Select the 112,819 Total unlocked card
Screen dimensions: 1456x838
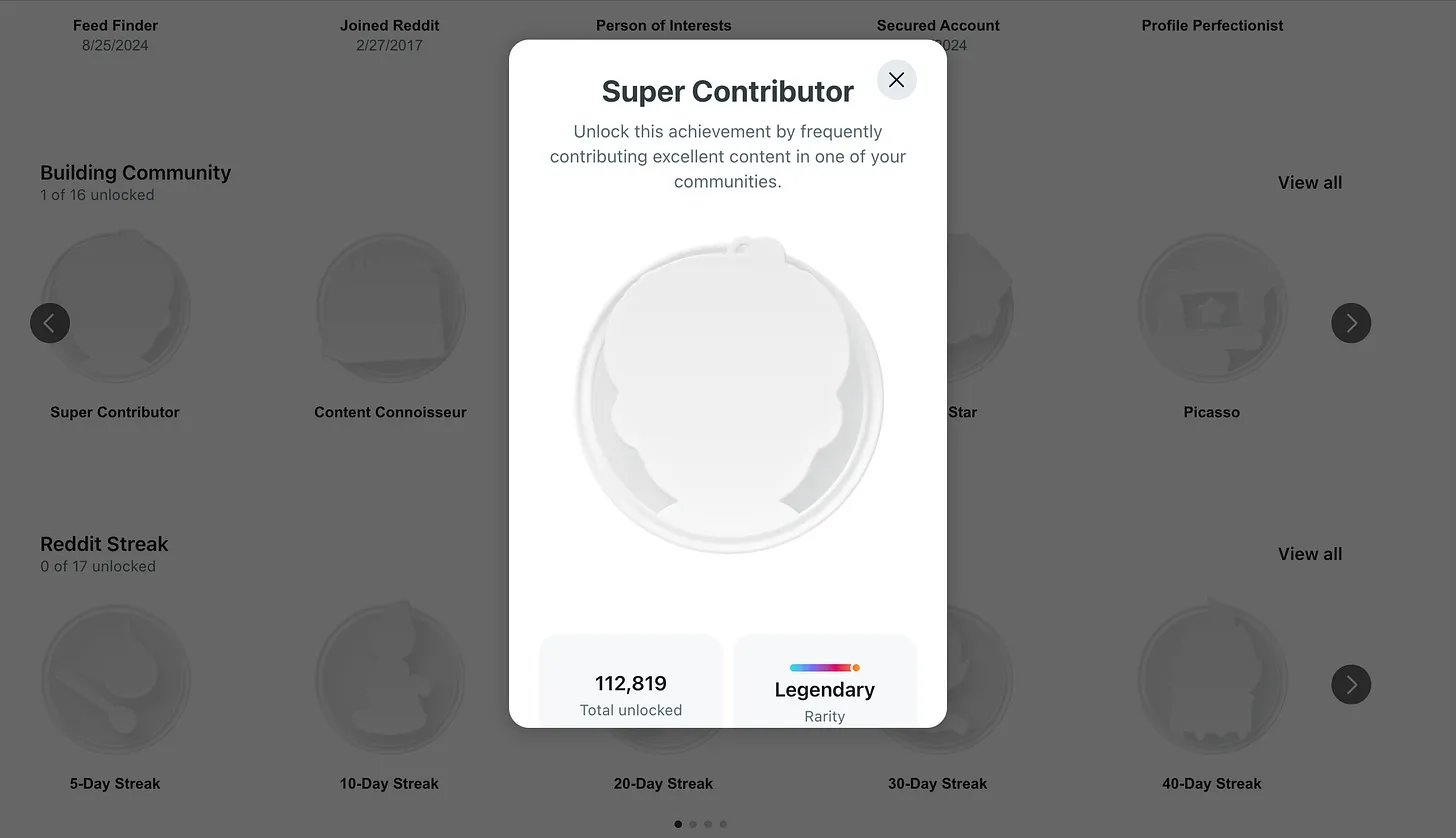(x=631, y=681)
